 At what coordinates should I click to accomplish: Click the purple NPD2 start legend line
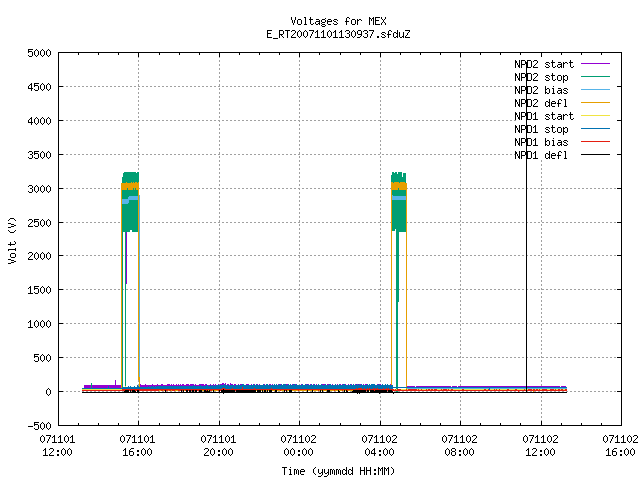596,64
